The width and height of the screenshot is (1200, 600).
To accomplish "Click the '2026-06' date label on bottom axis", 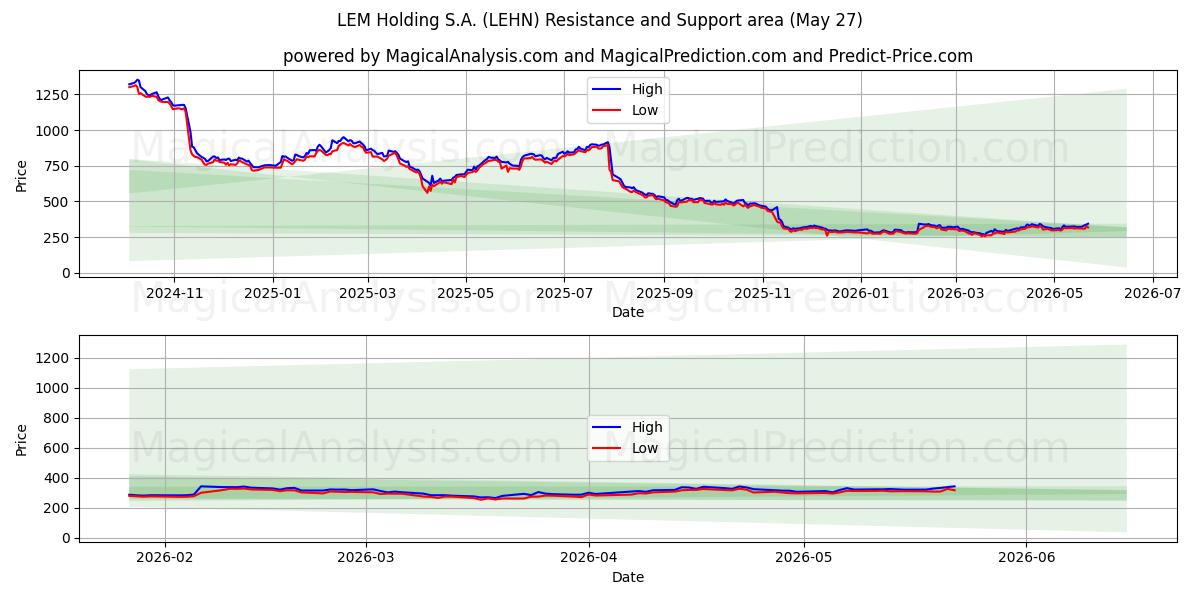I will pyautogui.click(x=1026, y=559).
